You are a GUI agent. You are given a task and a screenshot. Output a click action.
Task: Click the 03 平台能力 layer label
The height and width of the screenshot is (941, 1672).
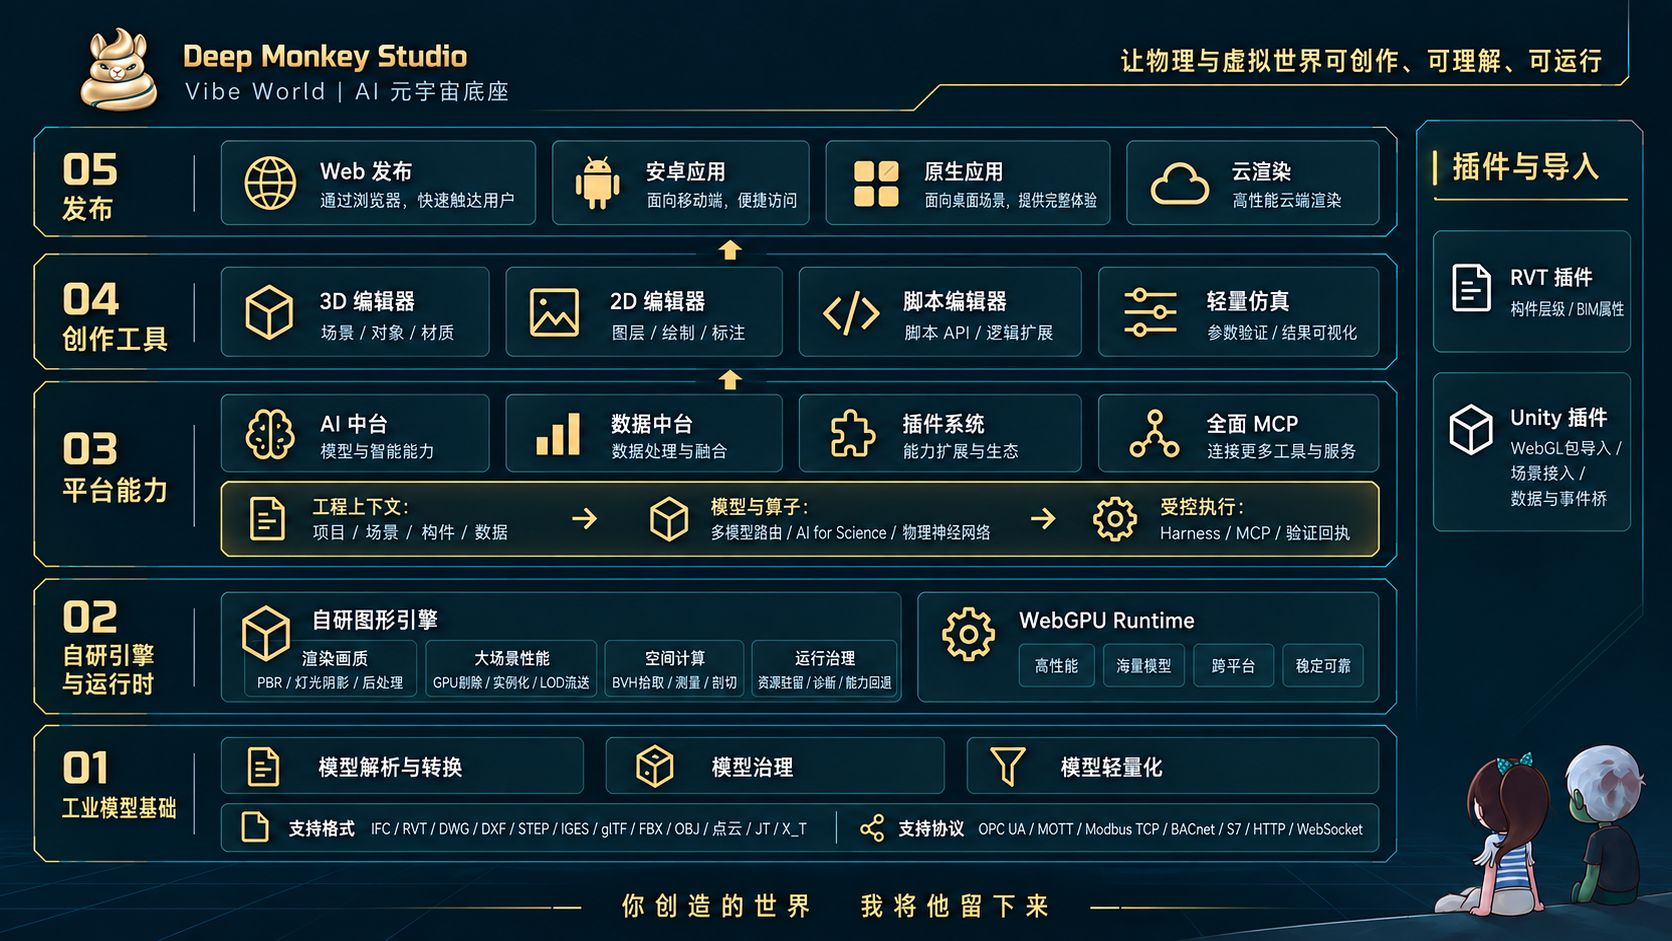[x=114, y=466]
